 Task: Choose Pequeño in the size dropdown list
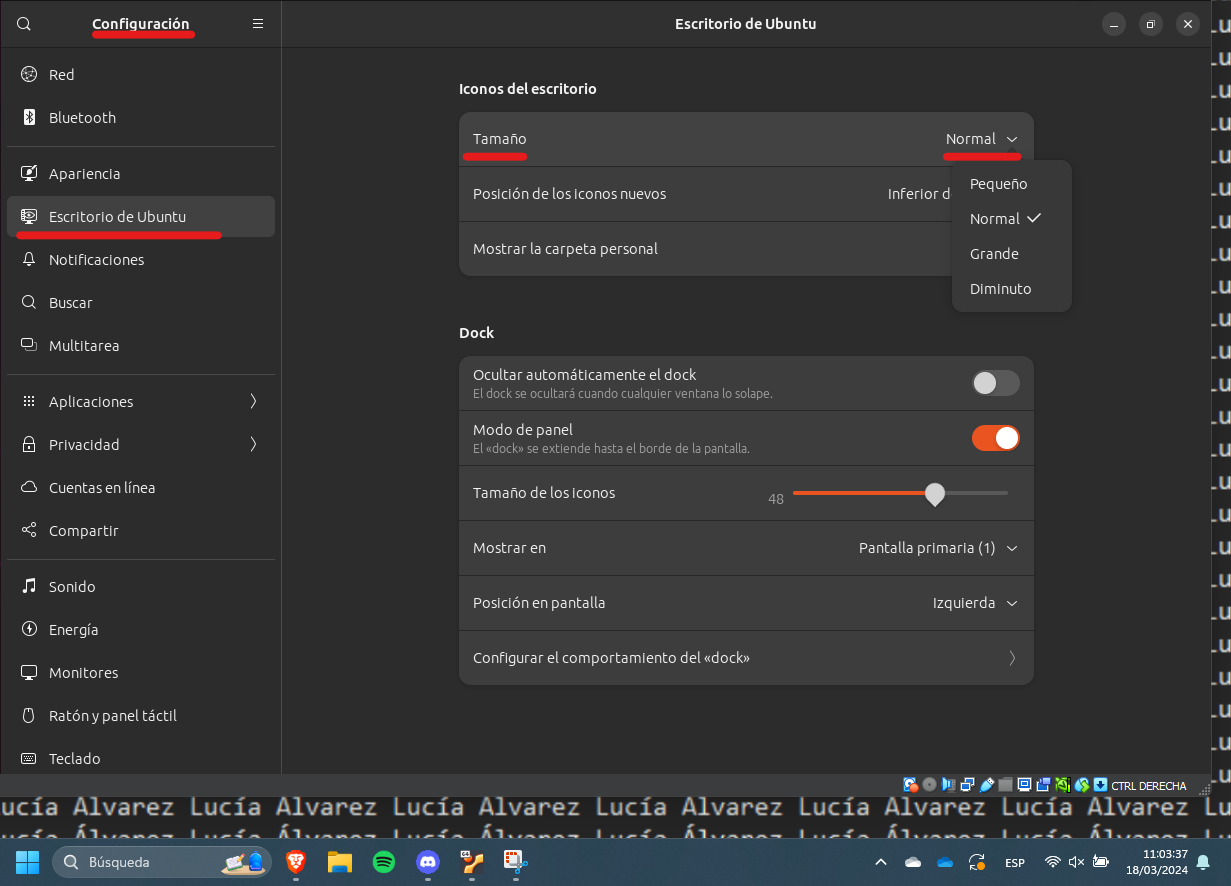pyautogui.click(x=998, y=184)
